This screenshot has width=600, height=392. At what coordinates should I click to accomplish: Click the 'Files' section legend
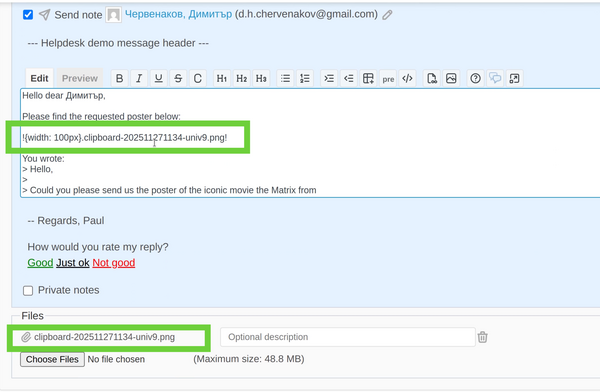tap(33, 316)
